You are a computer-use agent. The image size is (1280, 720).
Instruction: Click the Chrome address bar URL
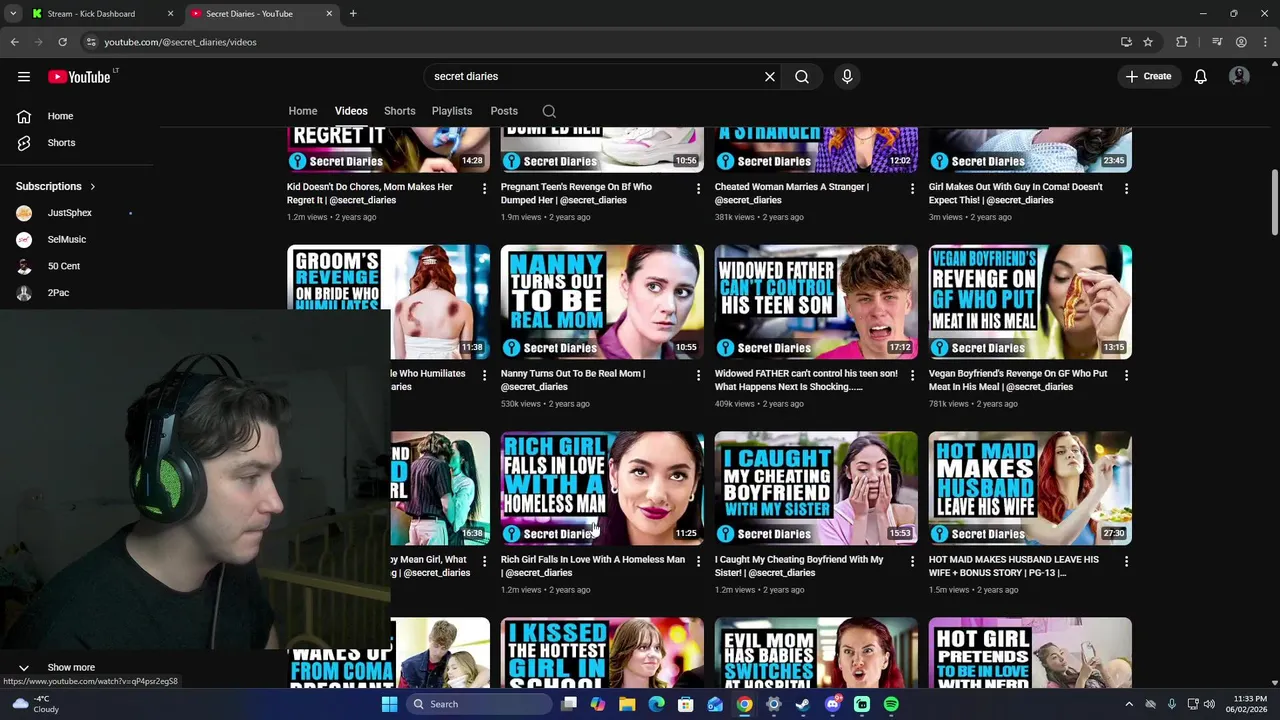(x=180, y=42)
